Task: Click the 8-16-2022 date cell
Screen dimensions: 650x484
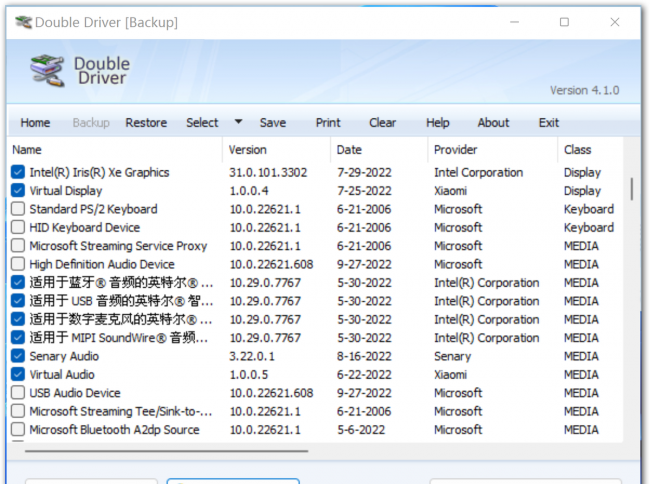Action: [x=364, y=356]
